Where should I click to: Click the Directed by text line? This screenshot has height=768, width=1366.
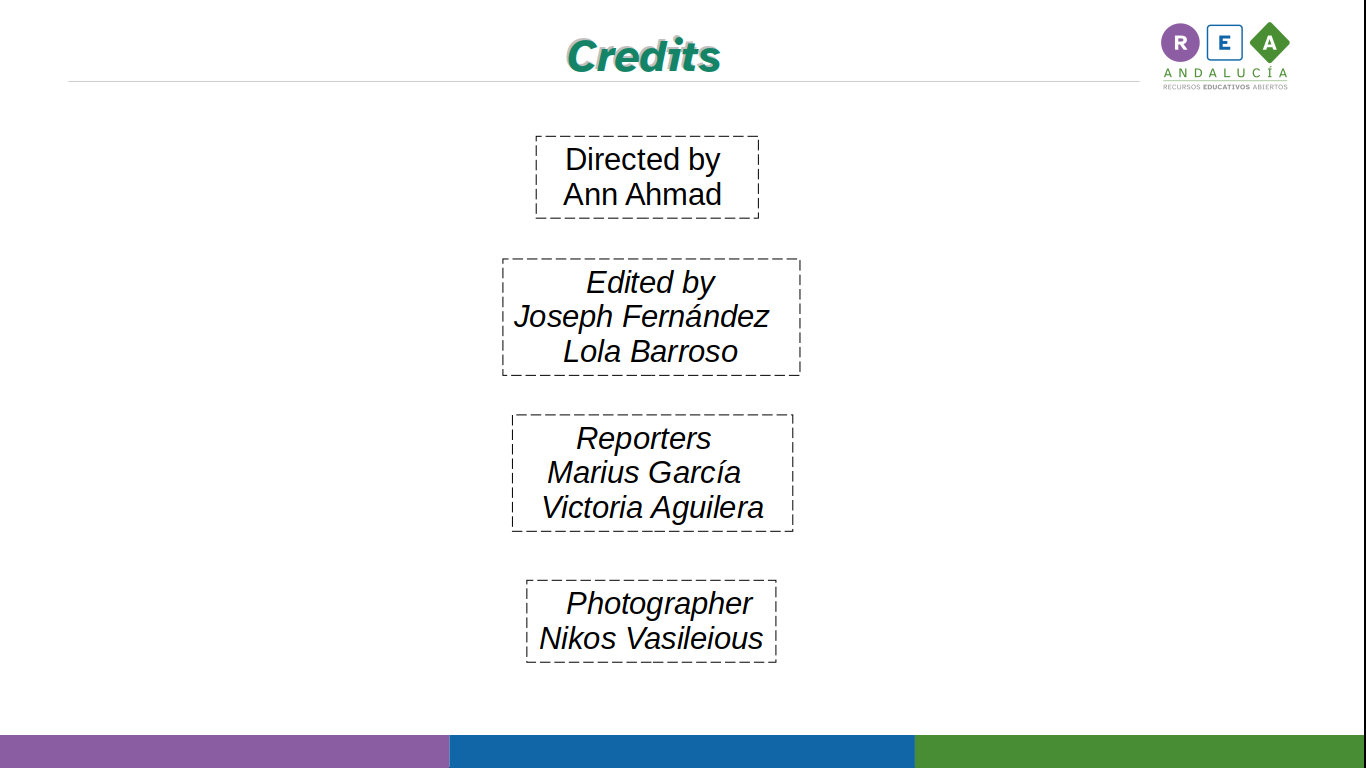pyautogui.click(x=643, y=160)
